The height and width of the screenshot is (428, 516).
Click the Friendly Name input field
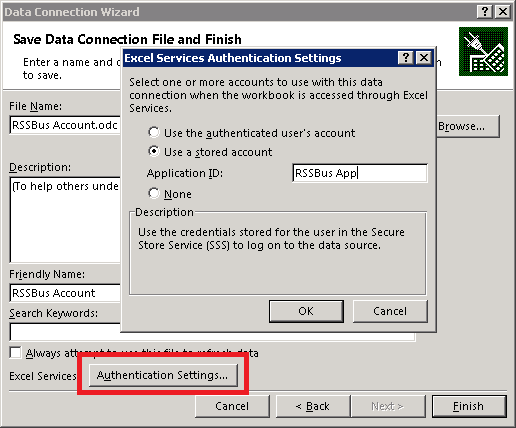65,293
